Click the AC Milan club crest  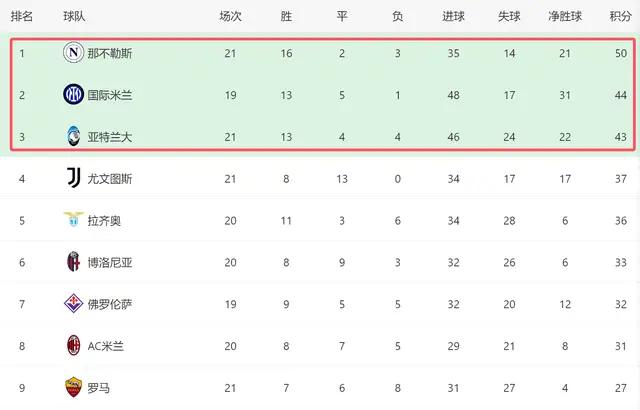(73, 346)
